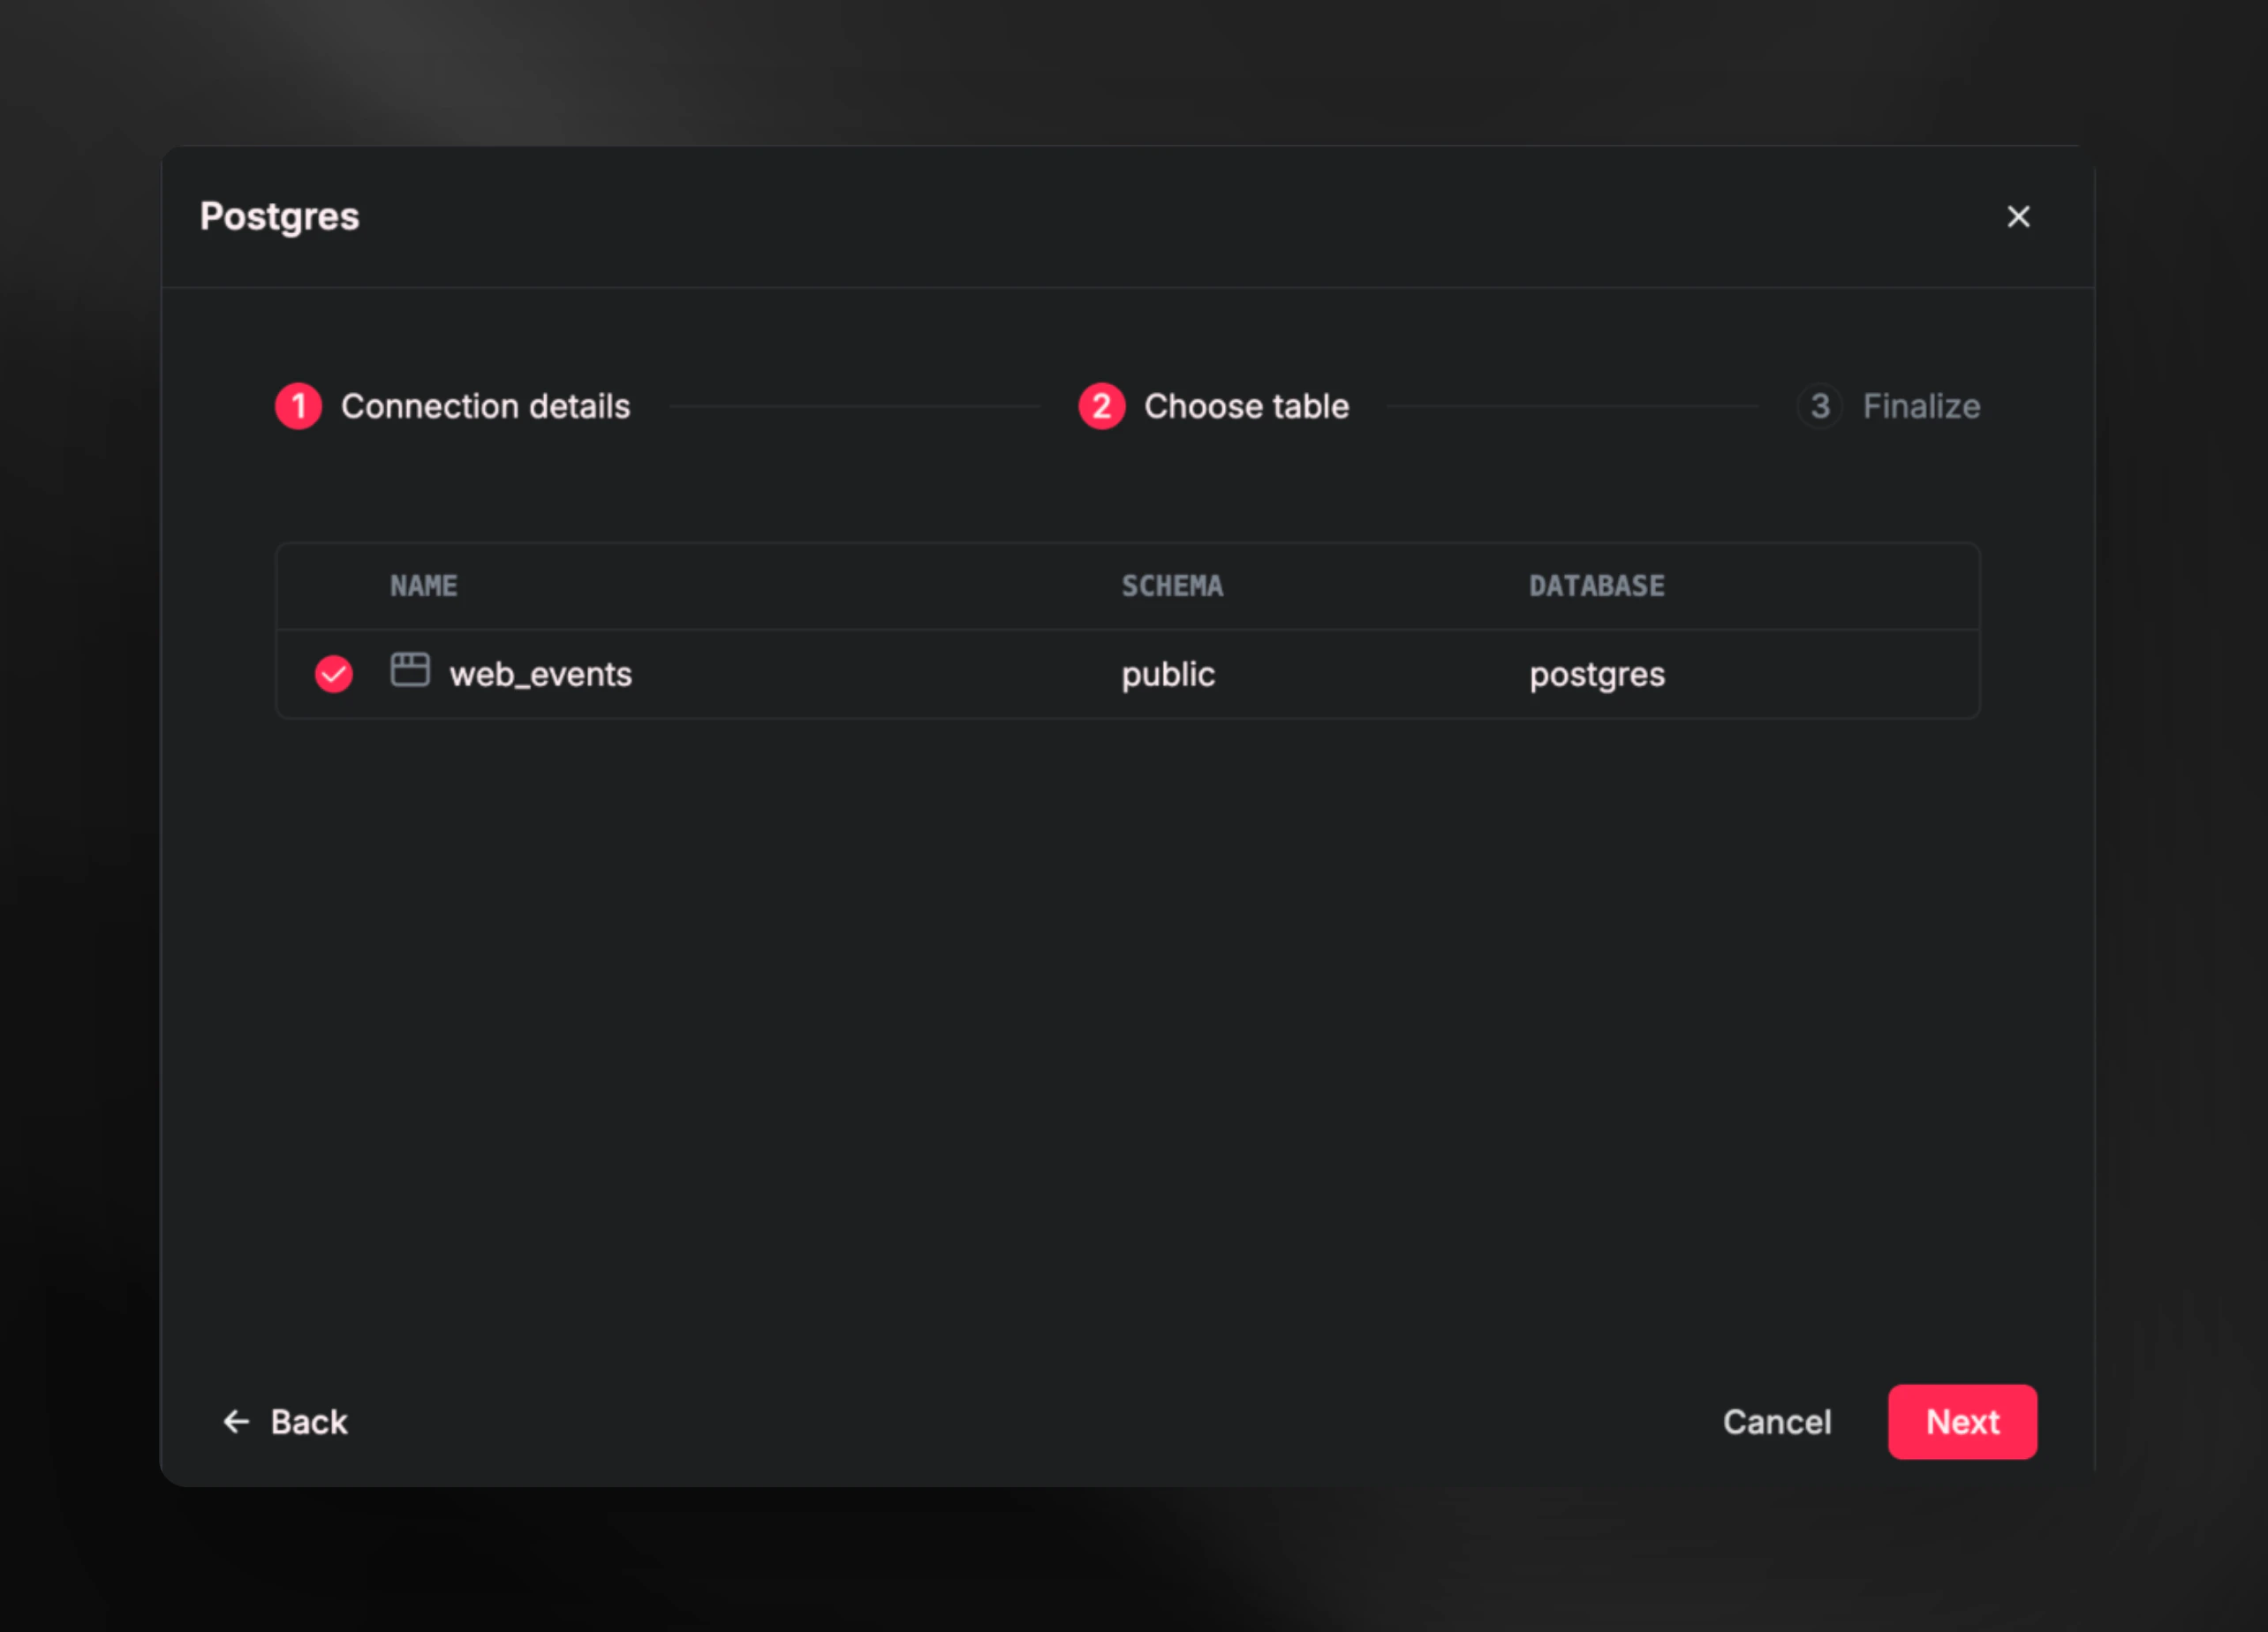
Task: Click the web_events table icon
Action: coord(410,670)
